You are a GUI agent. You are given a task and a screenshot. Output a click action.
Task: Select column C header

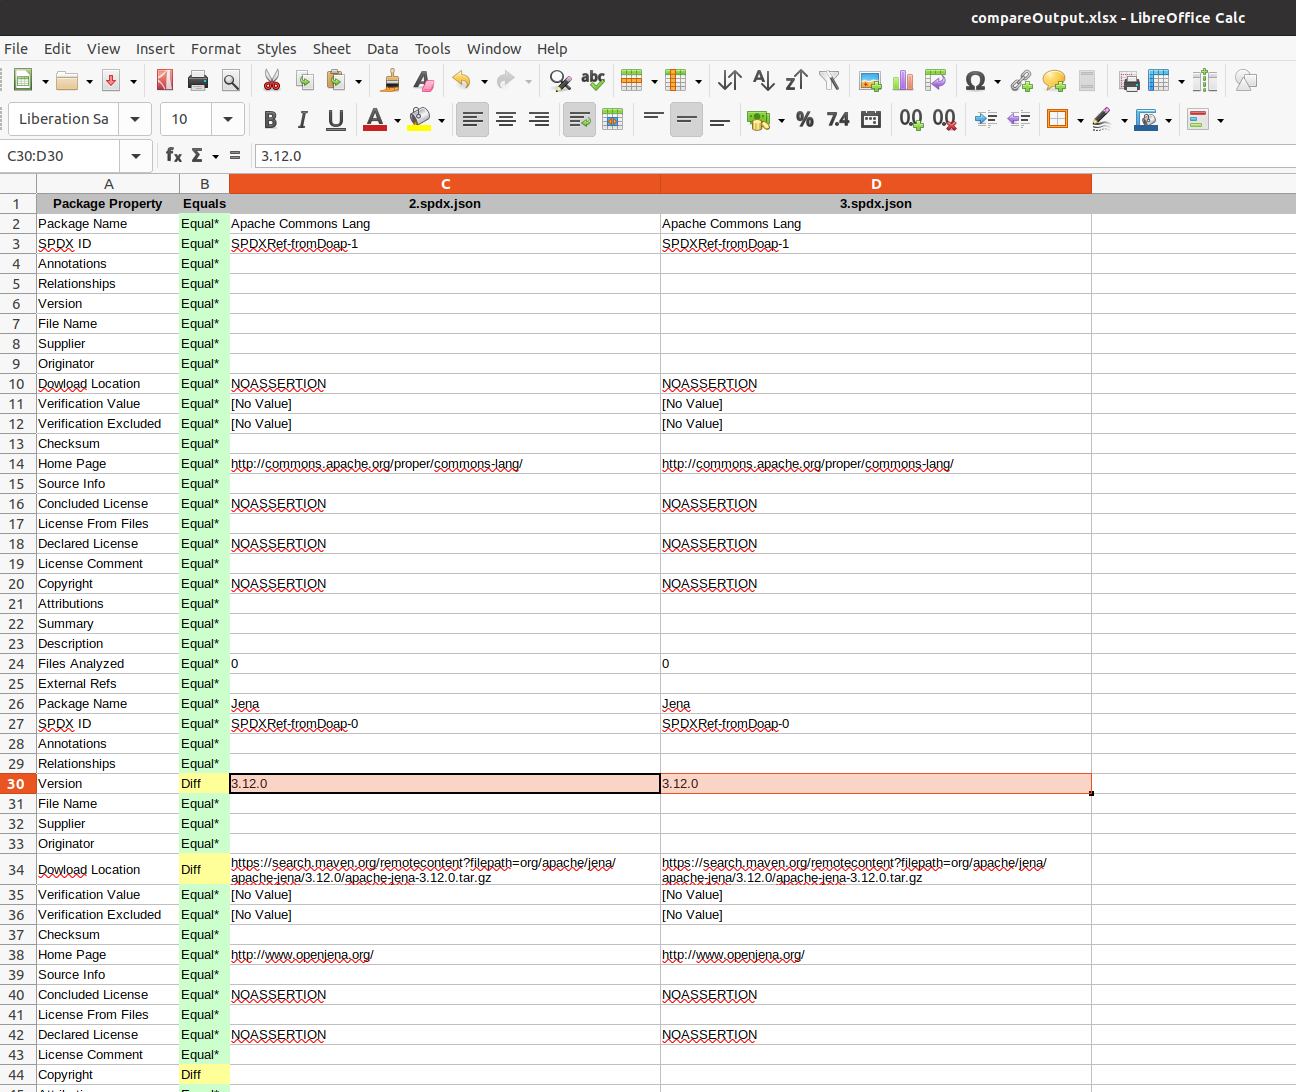click(x=445, y=183)
